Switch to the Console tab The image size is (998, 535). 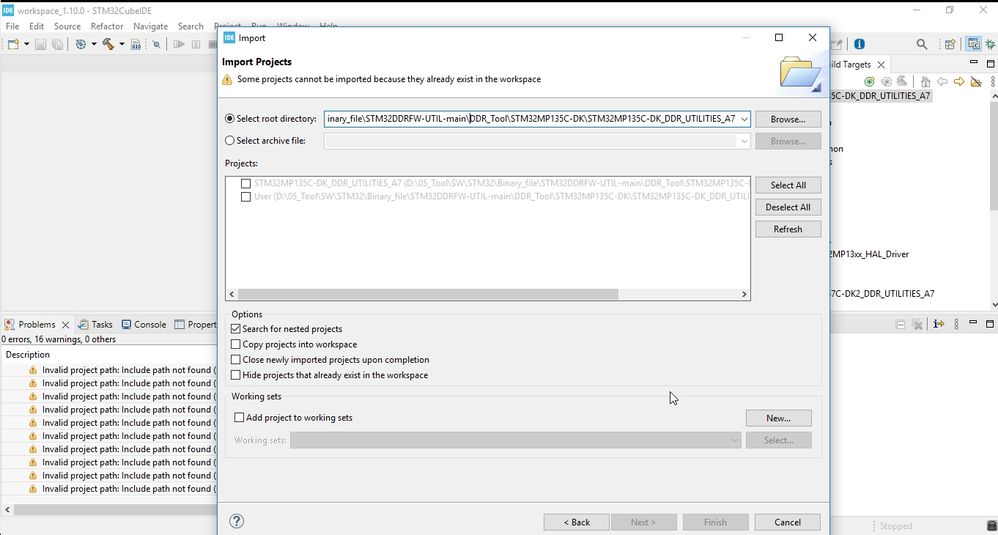[144, 324]
